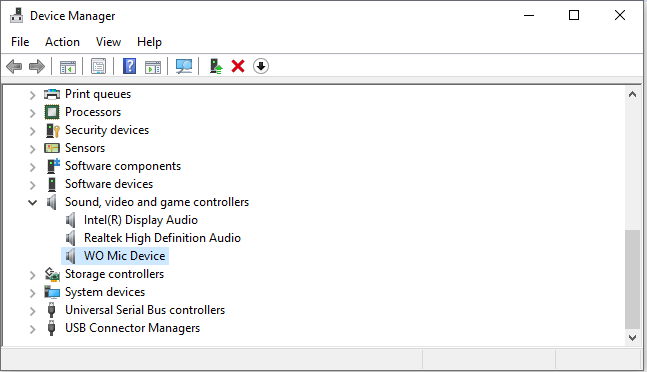
Task: Select the Software devices label
Action: coord(109,184)
